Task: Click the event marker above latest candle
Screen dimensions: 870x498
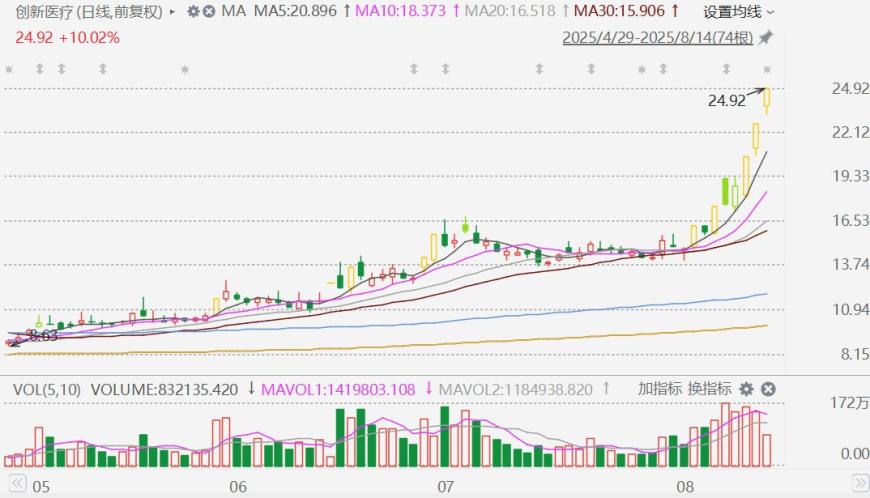Action: (x=767, y=69)
